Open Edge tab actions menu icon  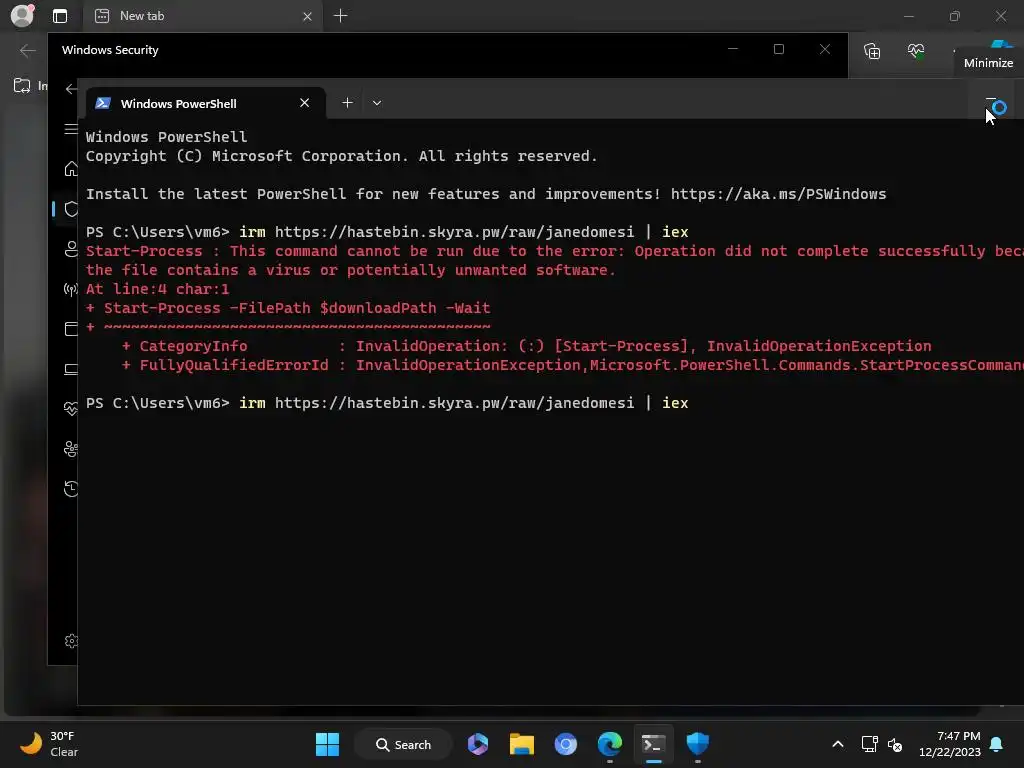[x=60, y=16]
